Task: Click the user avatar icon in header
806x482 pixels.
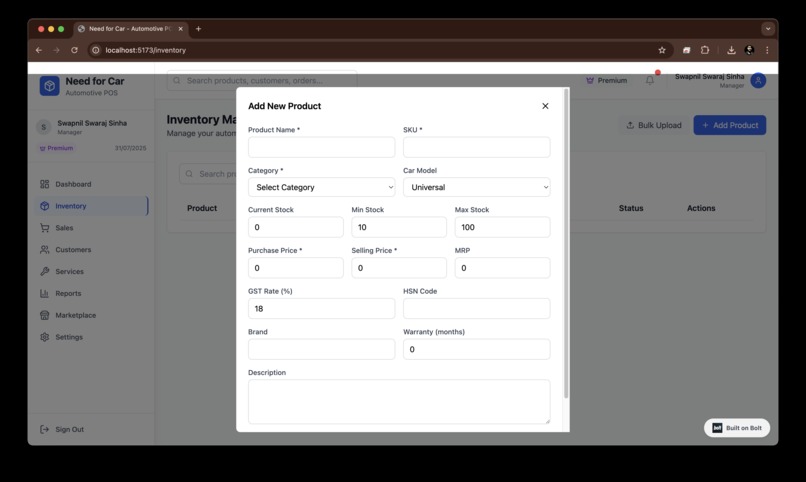Action: pyautogui.click(x=758, y=80)
